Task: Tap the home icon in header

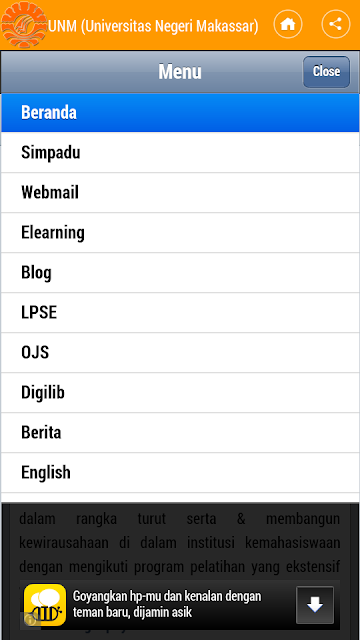Action: coord(288,24)
